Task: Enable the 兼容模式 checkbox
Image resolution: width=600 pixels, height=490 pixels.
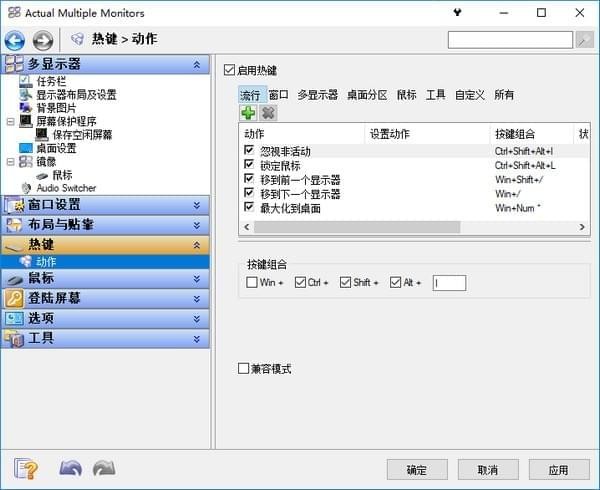Action: click(243, 368)
